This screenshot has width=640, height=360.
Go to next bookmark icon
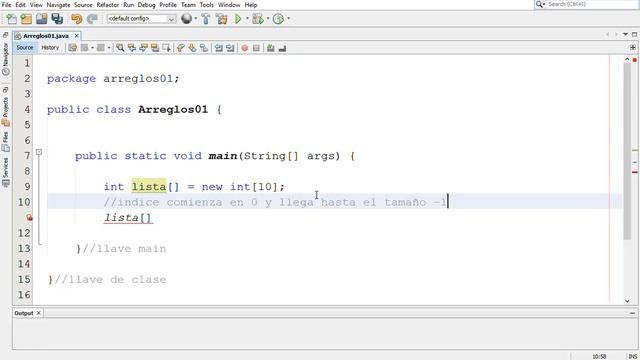point(192,48)
